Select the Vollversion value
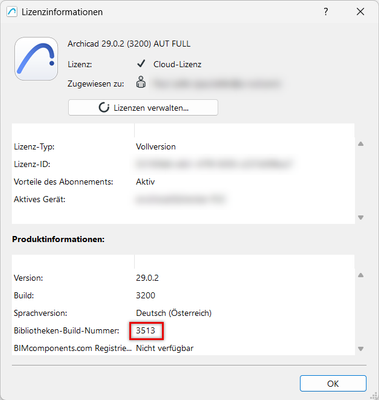The height and width of the screenshot is (400, 379). pos(156,147)
